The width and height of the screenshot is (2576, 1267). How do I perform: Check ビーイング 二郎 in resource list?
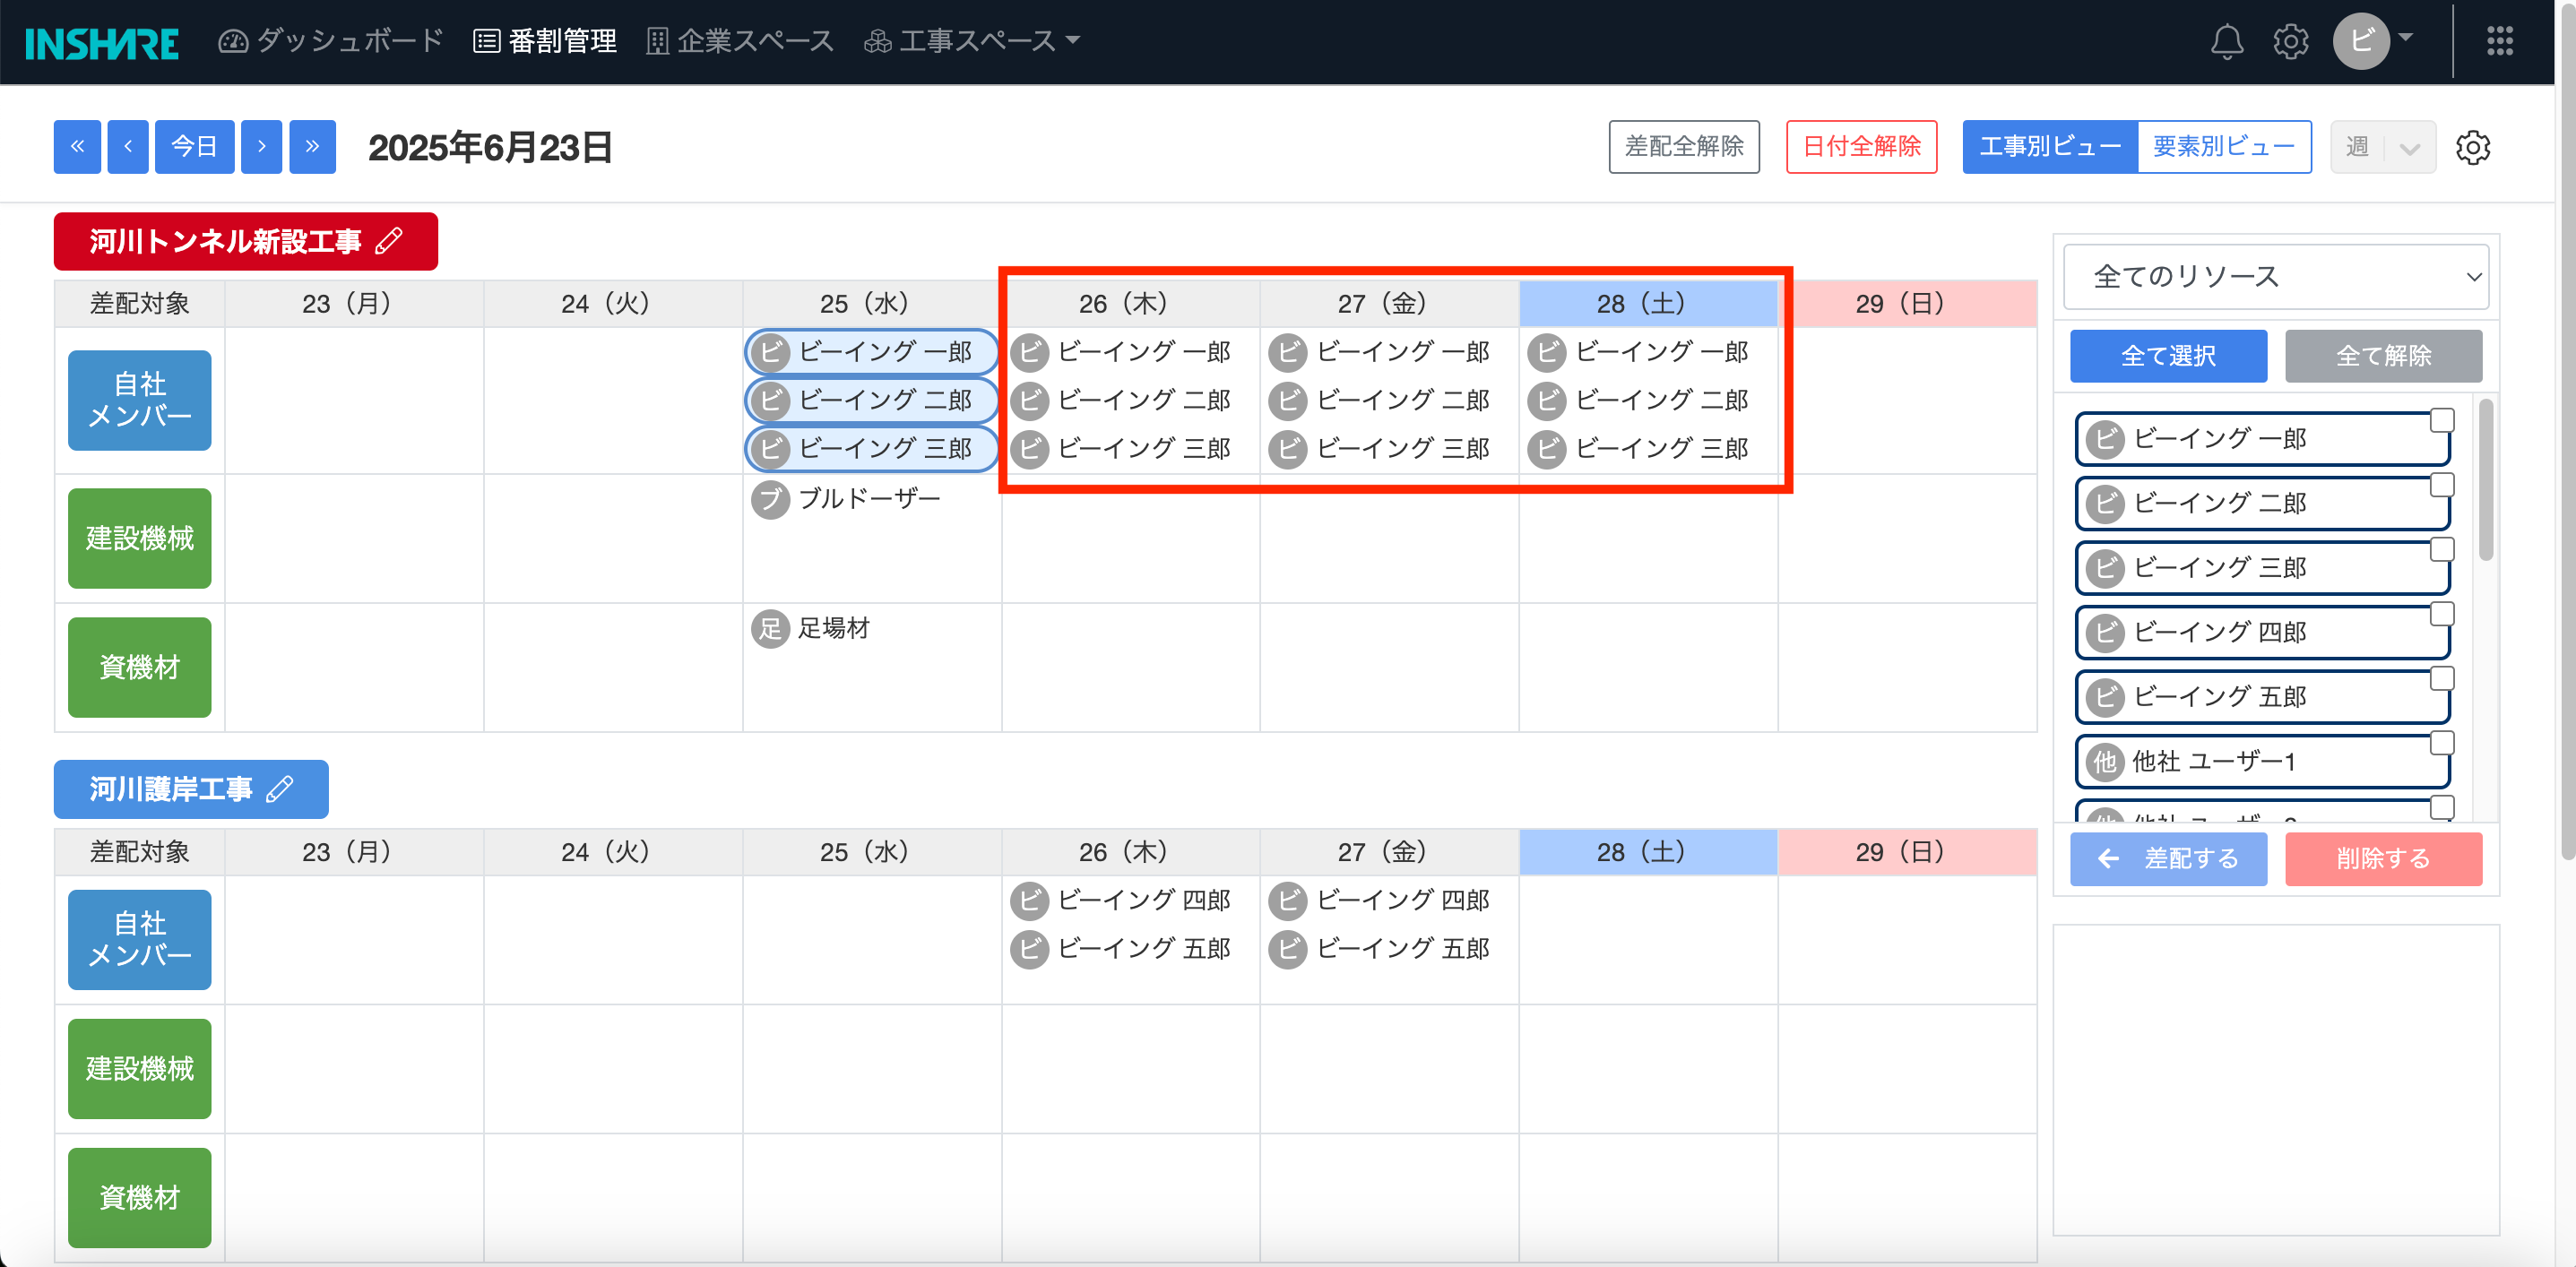click(2442, 485)
